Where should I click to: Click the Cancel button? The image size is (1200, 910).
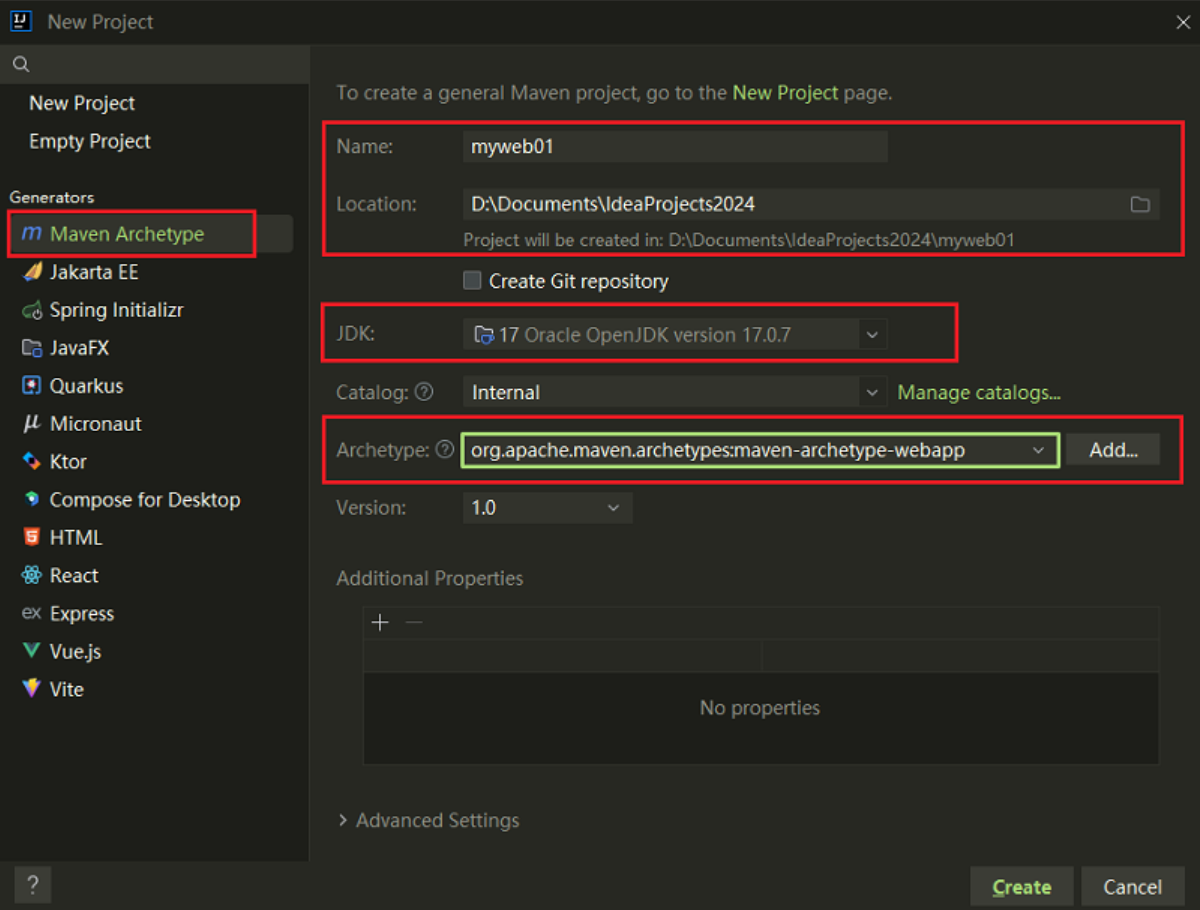(x=1132, y=887)
